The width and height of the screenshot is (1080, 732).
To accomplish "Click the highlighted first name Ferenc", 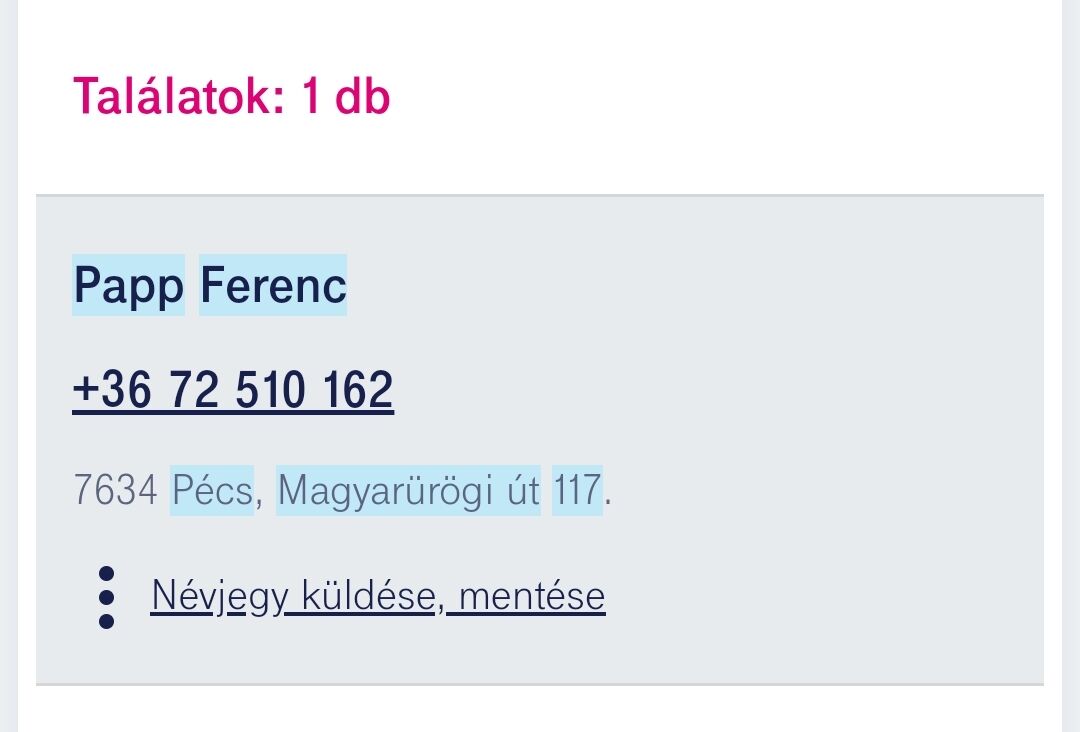I will (x=273, y=285).
